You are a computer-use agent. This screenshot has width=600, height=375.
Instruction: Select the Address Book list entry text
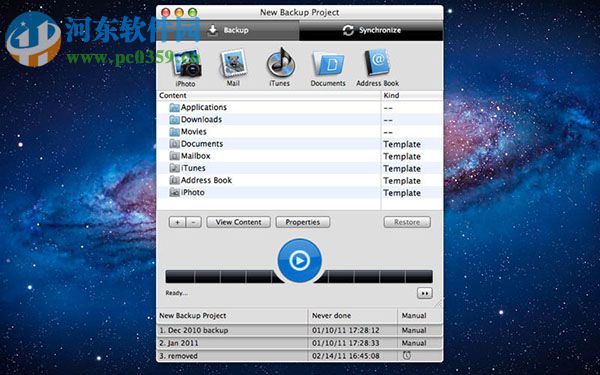tap(206, 181)
